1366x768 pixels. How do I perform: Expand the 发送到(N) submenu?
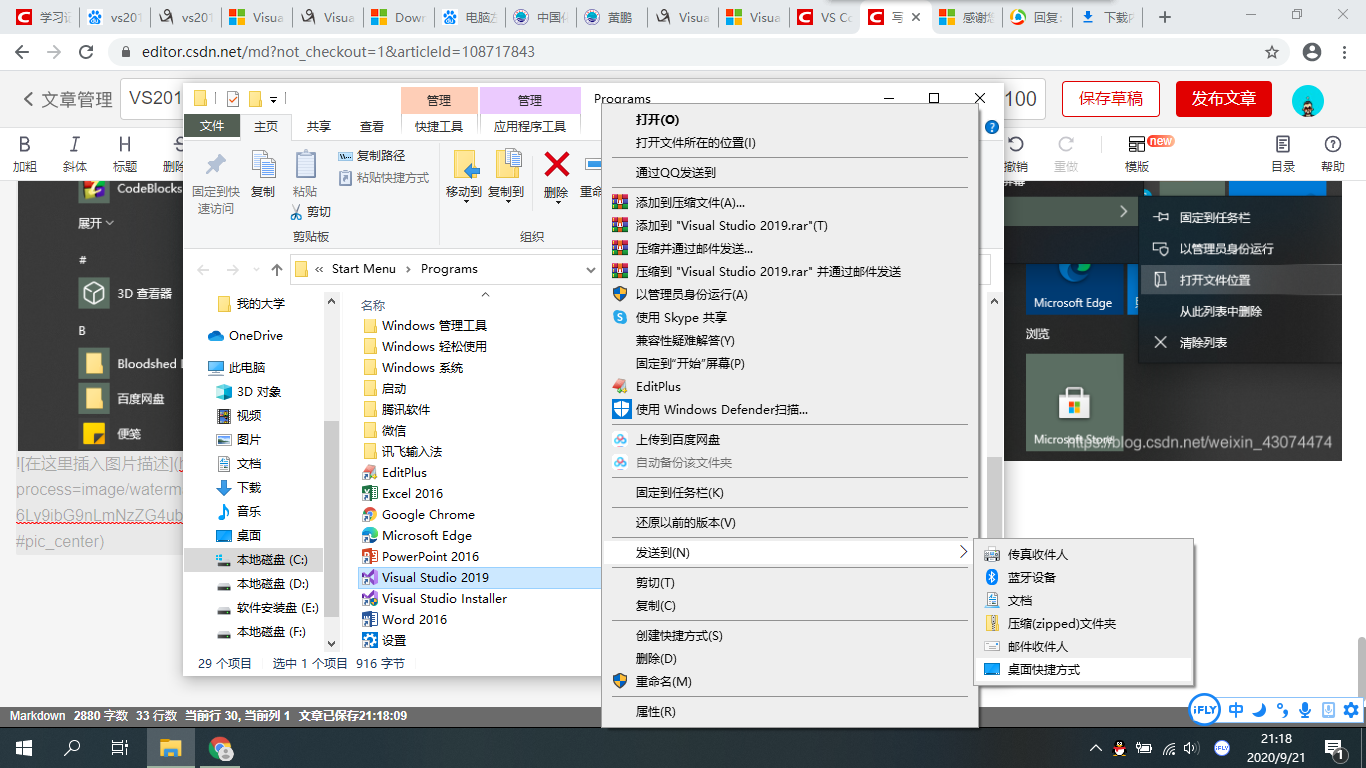788,553
